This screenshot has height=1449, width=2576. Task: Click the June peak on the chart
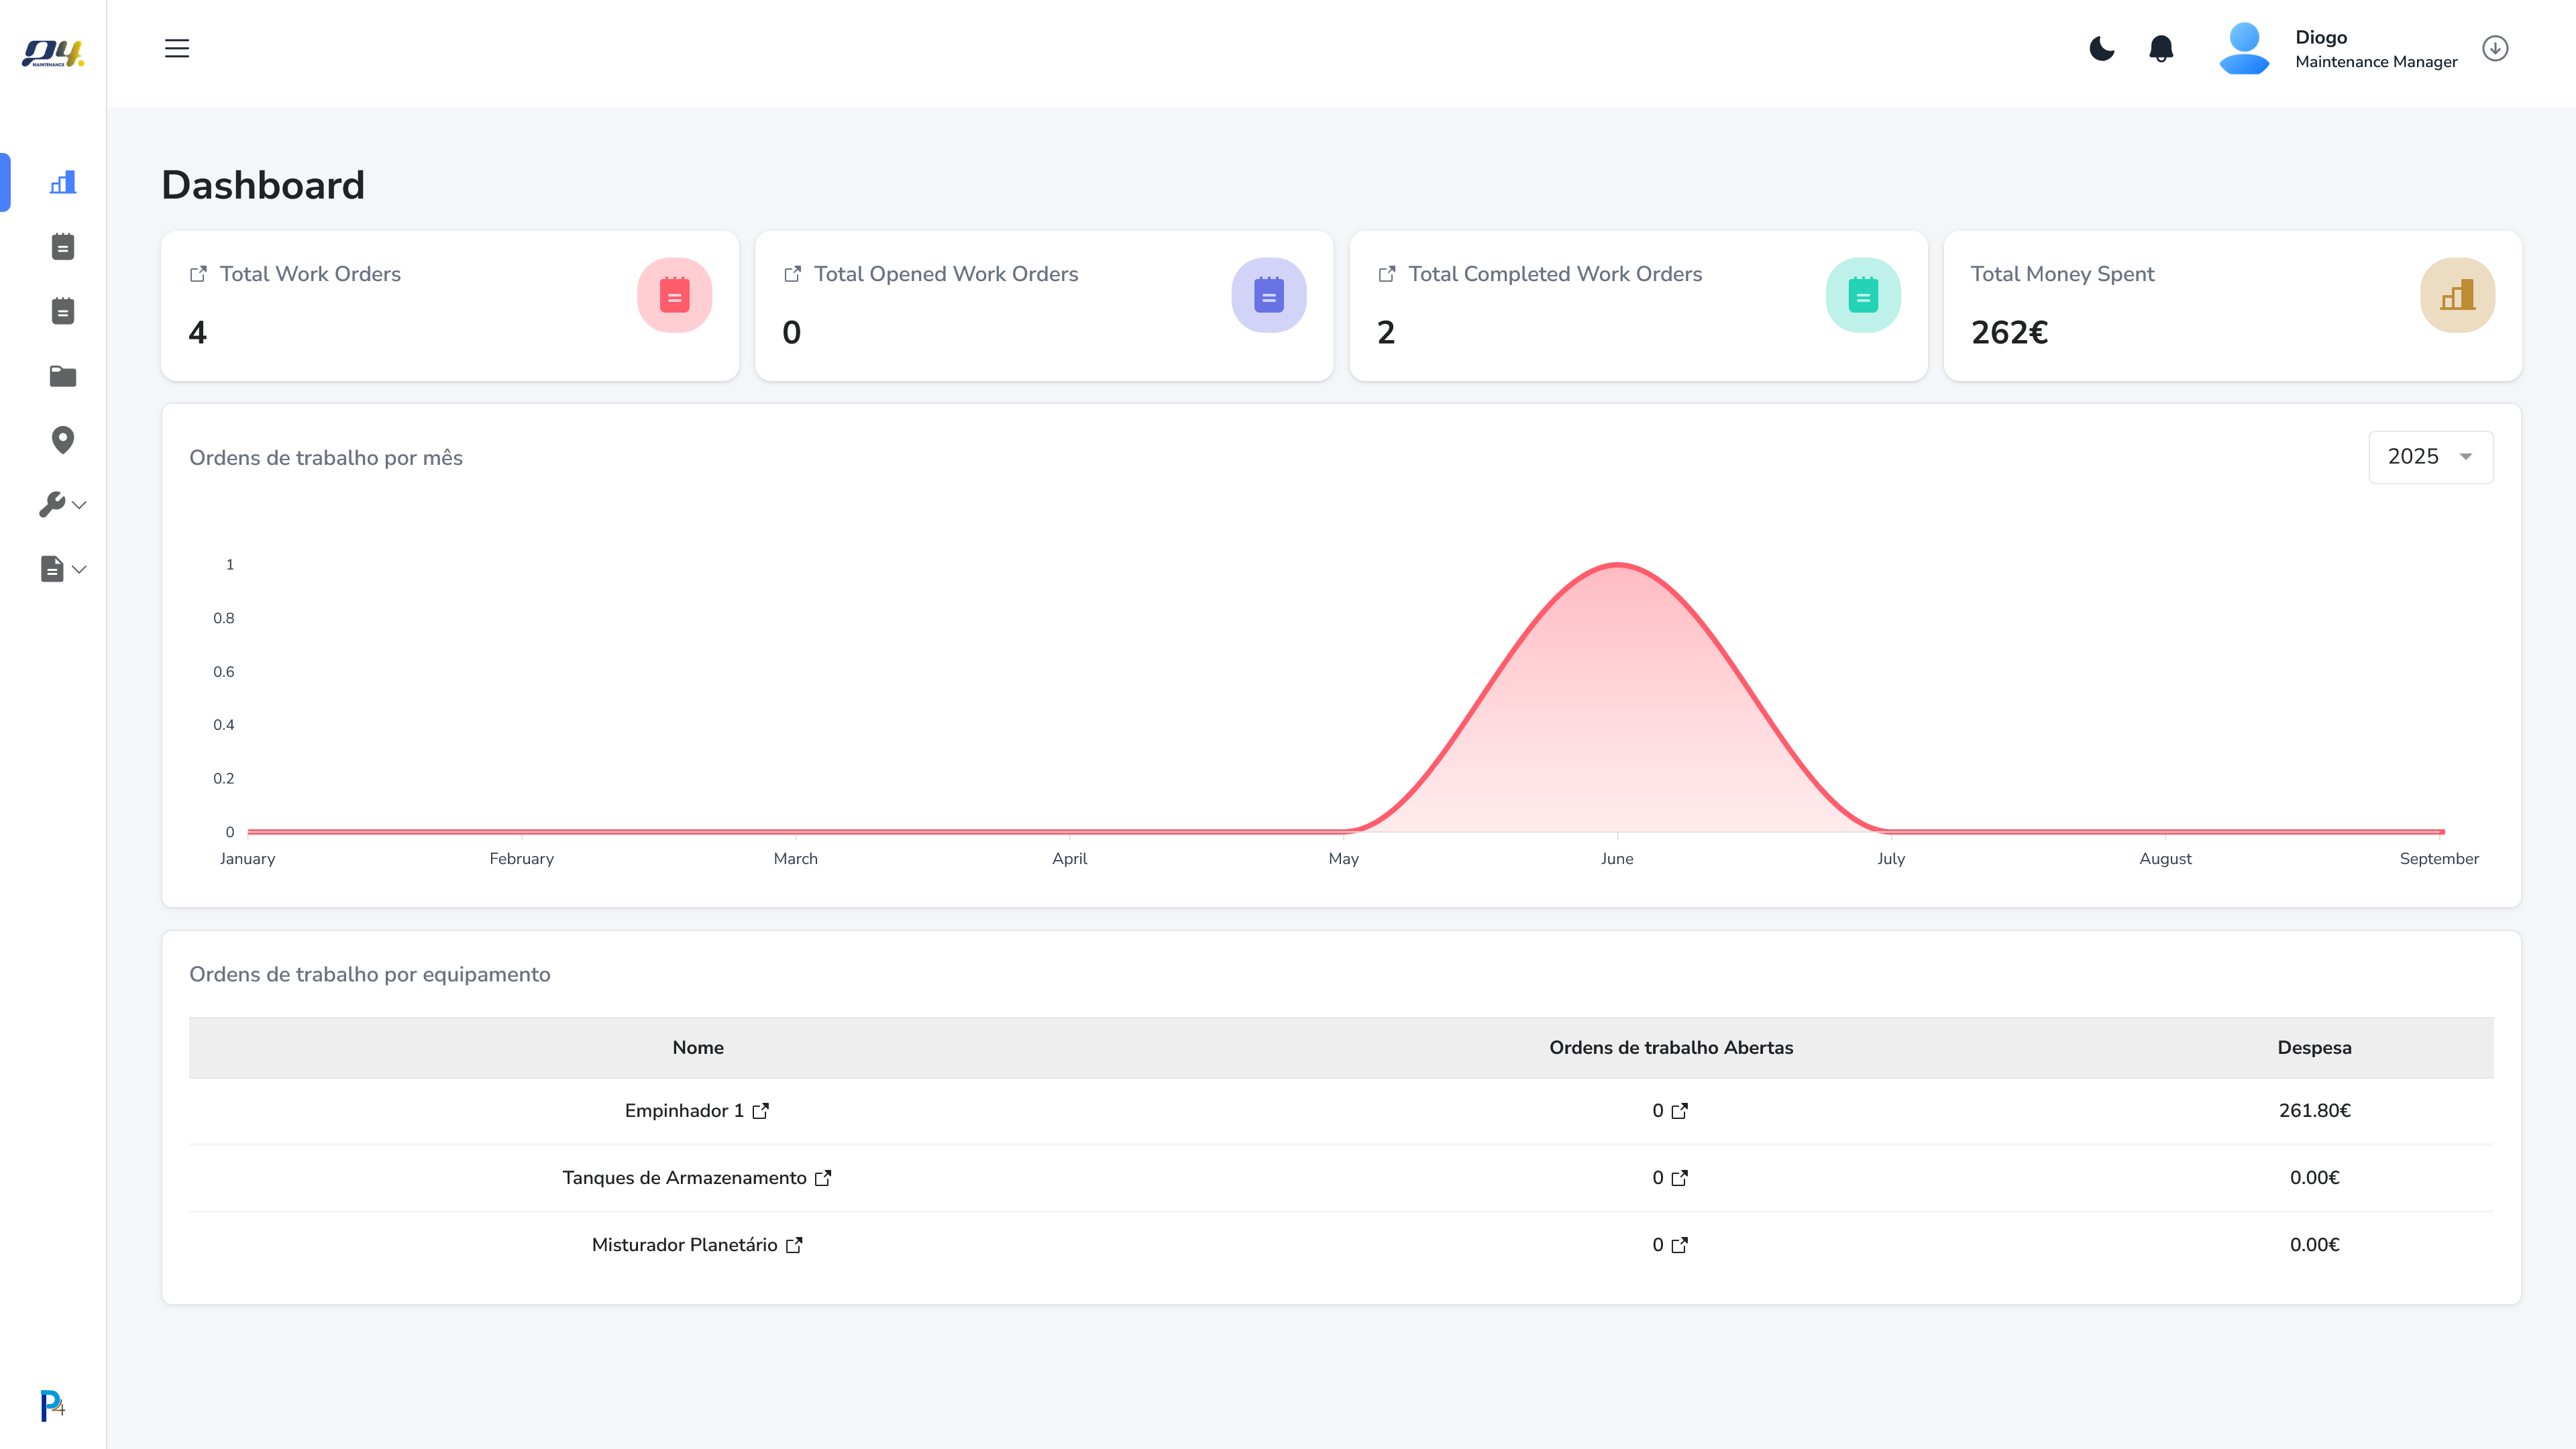[x=1618, y=566]
